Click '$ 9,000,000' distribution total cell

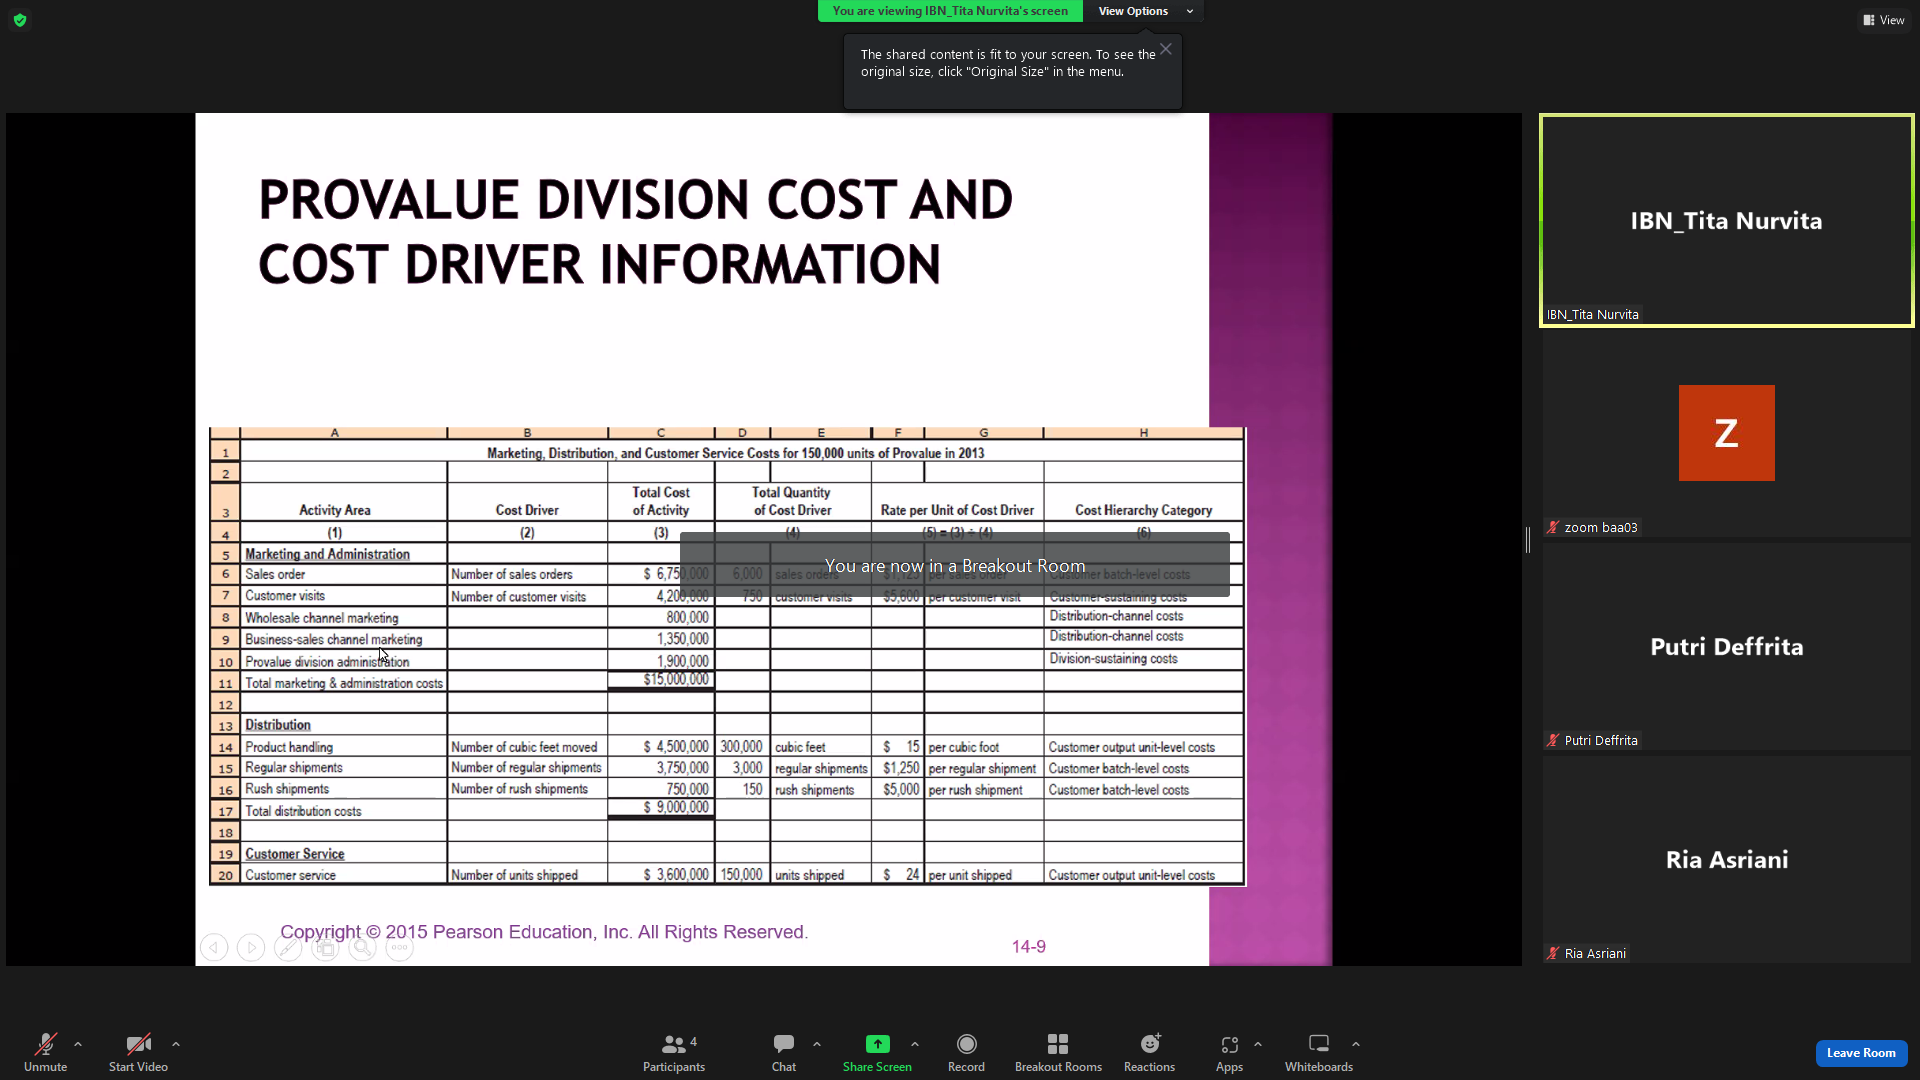(676, 807)
